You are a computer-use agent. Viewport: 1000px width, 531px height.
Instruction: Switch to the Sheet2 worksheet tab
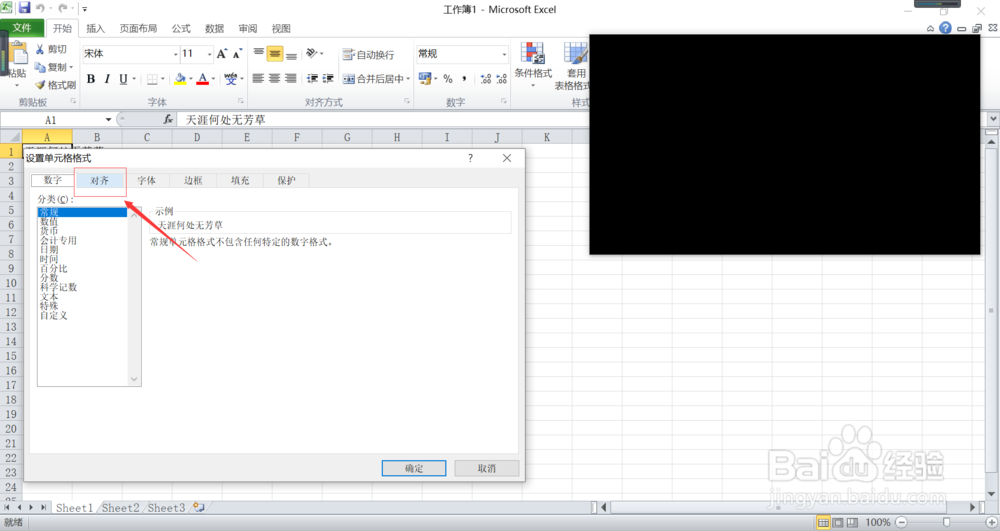click(x=121, y=507)
